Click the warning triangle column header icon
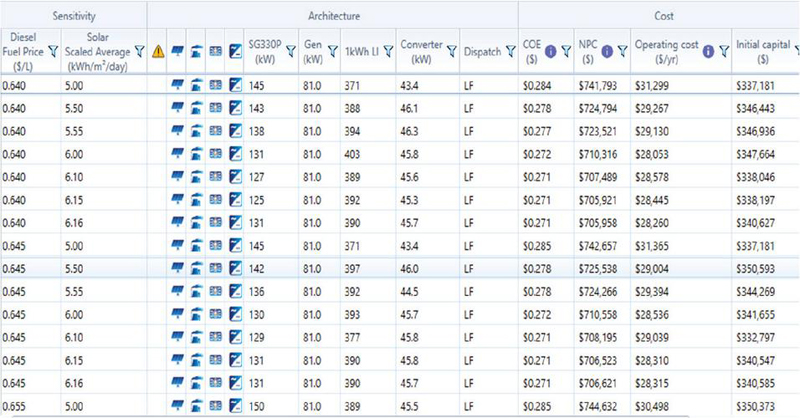 click(158, 52)
